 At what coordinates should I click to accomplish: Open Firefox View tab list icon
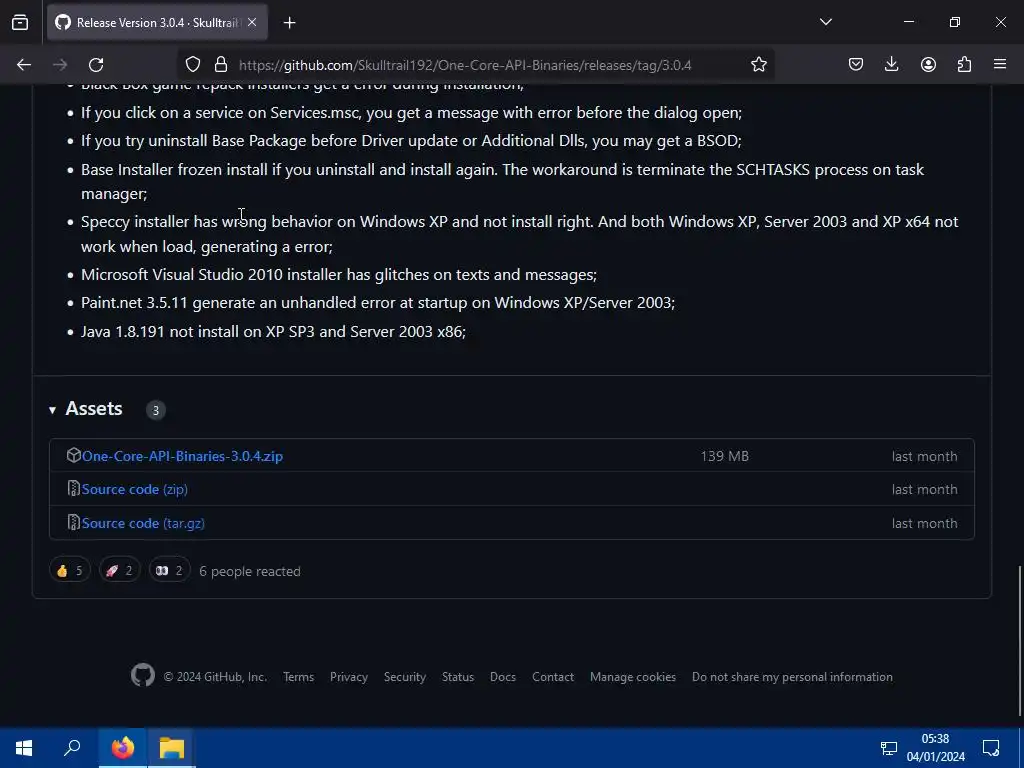(20, 22)
